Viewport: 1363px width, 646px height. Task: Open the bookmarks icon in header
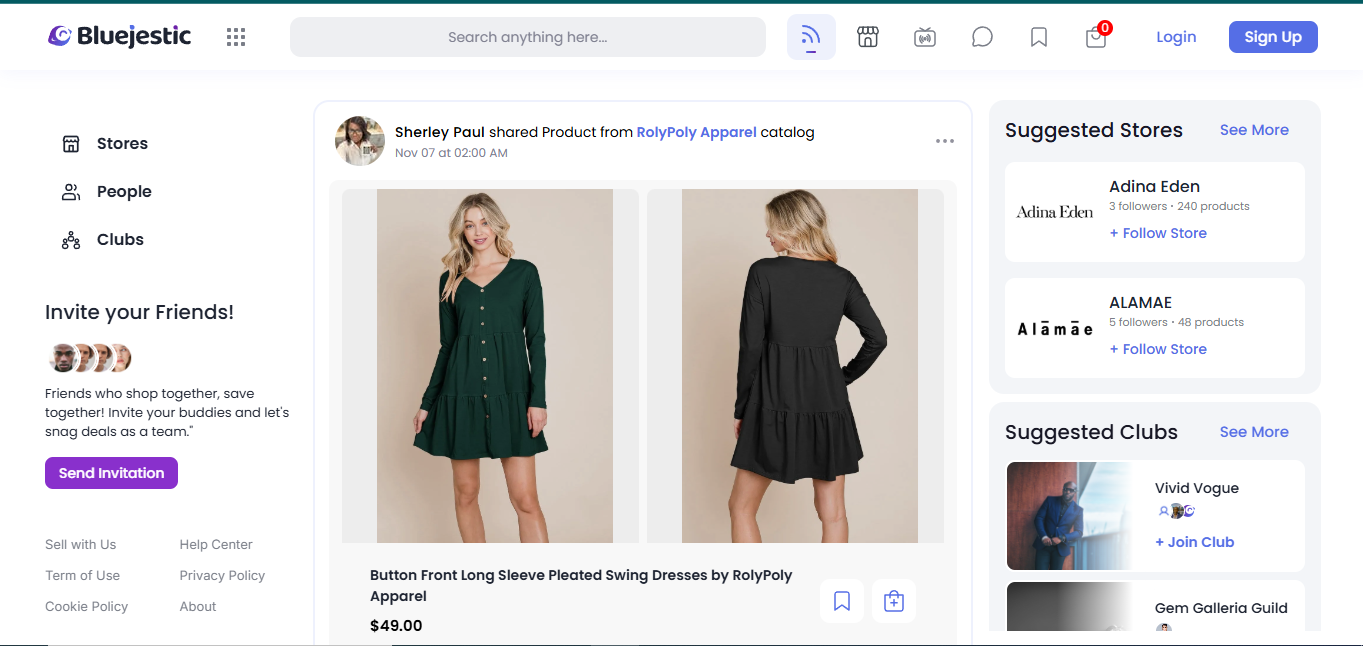1039,37
